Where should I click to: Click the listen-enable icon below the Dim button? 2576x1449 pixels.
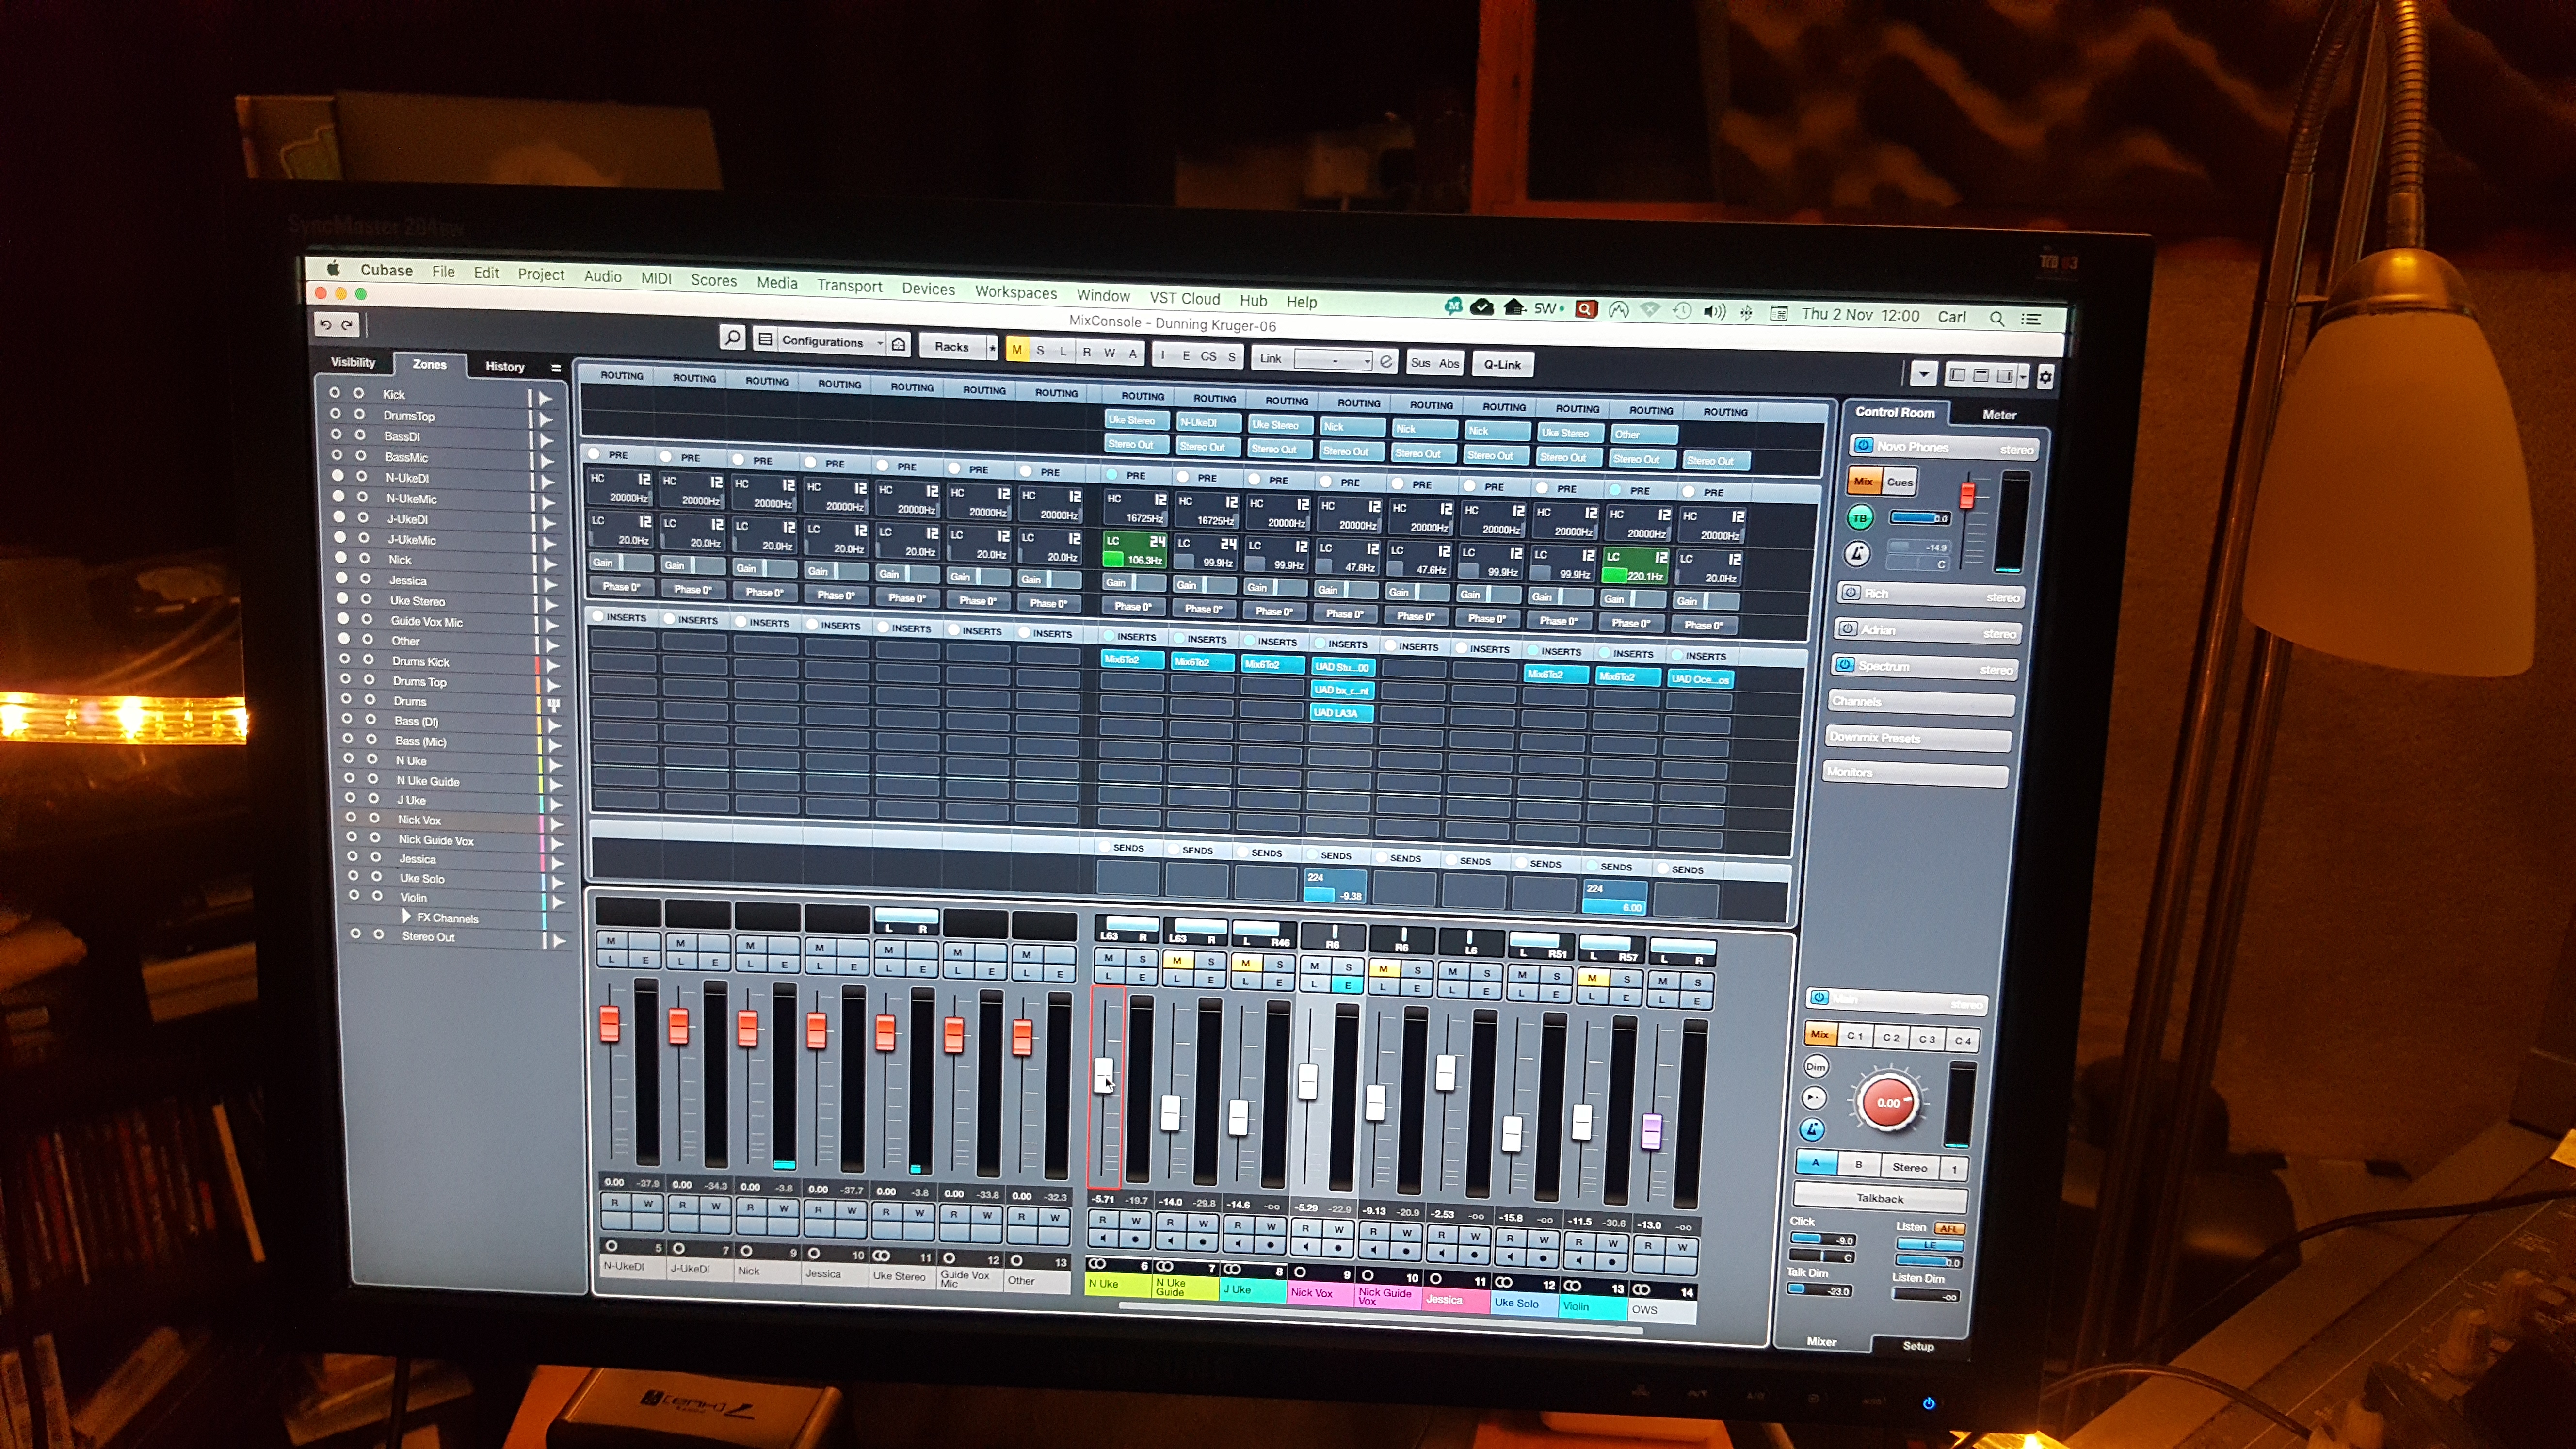pyautogui.click(x=1814, y=1098)
